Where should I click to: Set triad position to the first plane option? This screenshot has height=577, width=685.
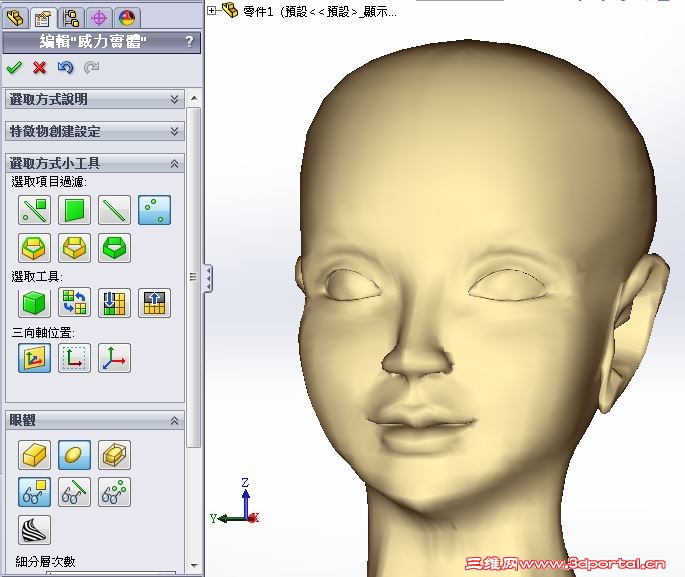pyautogui.click(x=35, y=358)
